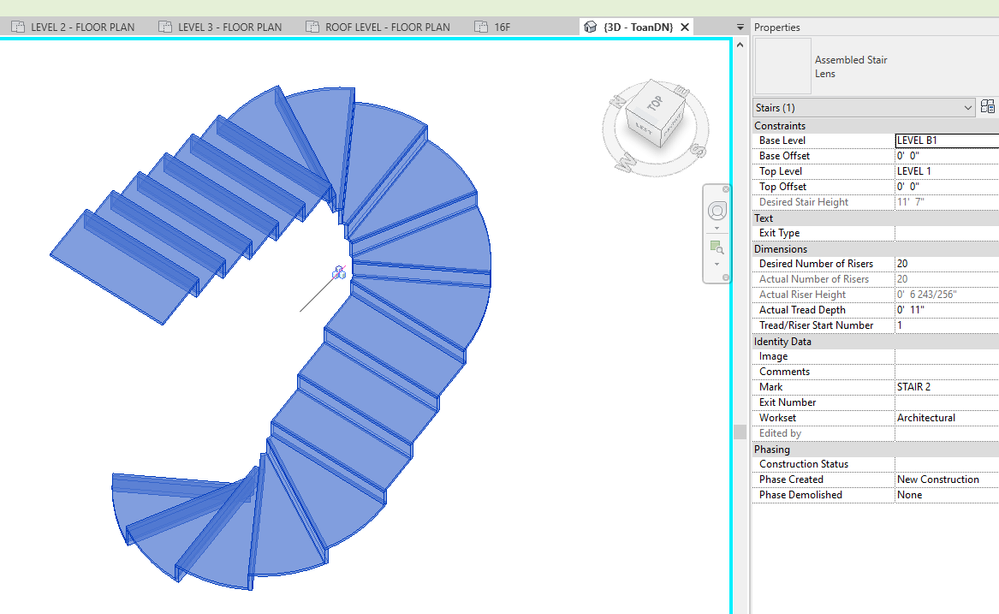Click the pivot point icon in 3D view

click(x=339, y=273)
